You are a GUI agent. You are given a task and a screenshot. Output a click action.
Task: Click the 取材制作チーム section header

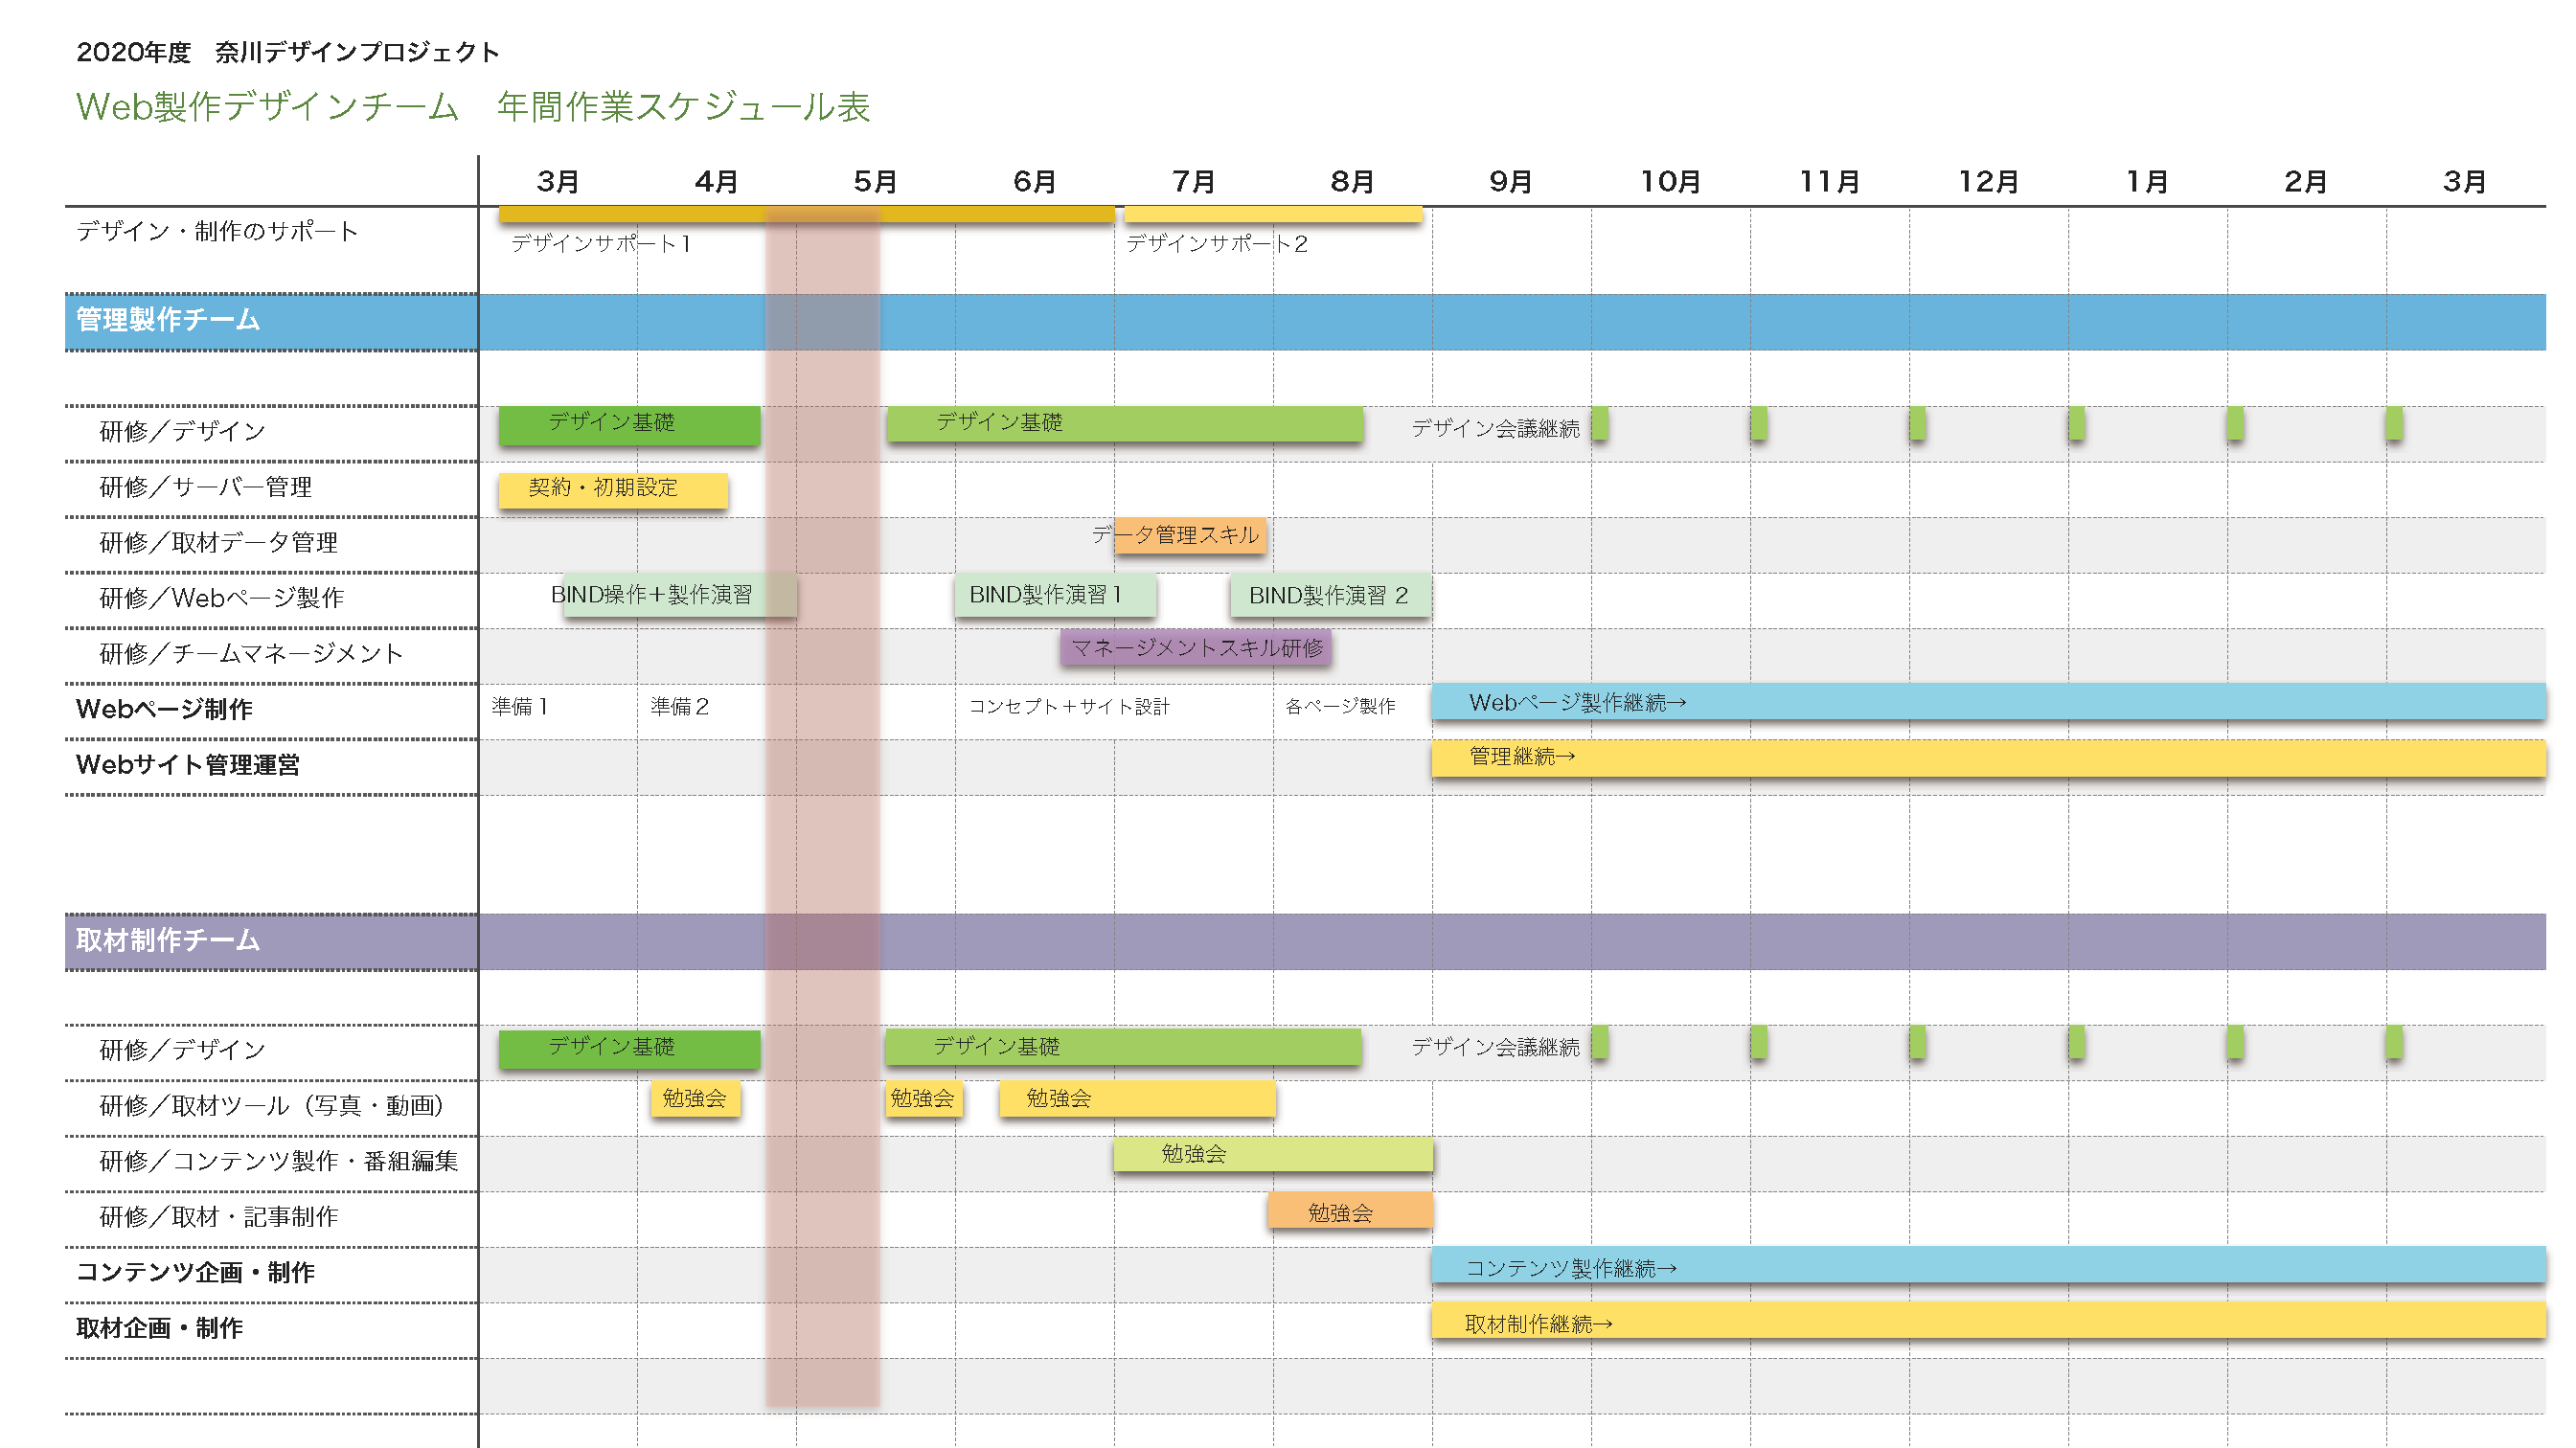pos(168,941)
